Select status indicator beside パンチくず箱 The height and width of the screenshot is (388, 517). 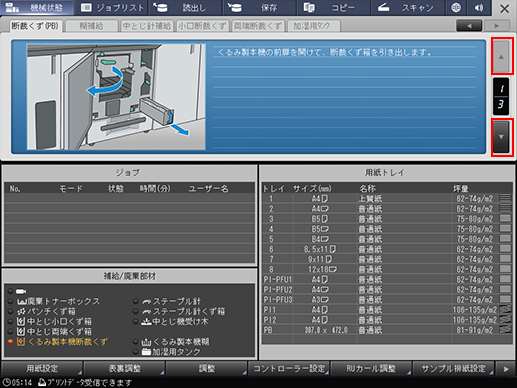pos(11,312)
